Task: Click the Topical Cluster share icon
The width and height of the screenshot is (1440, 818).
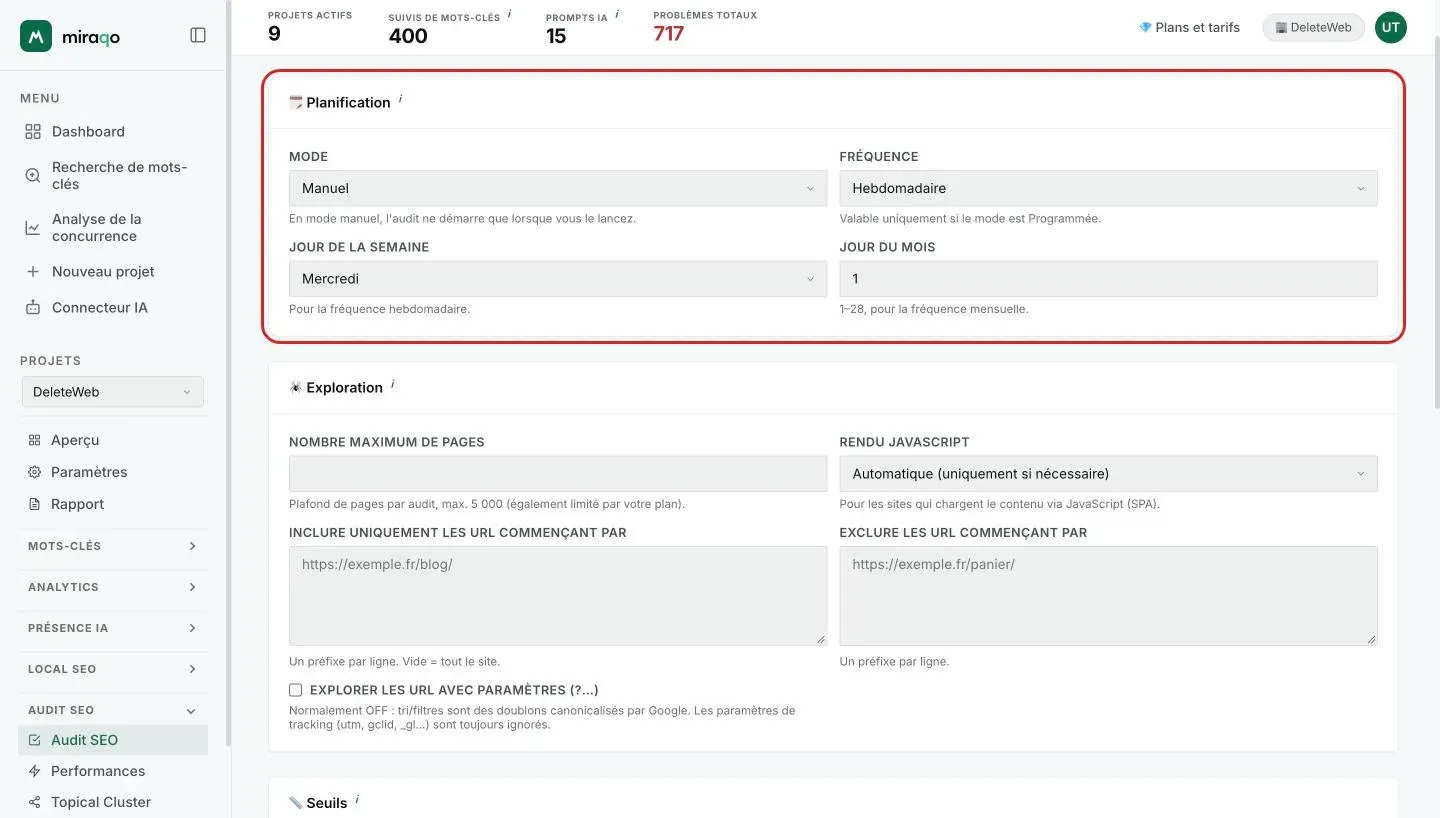Action: pyautogui.click(x=35, y=802)
